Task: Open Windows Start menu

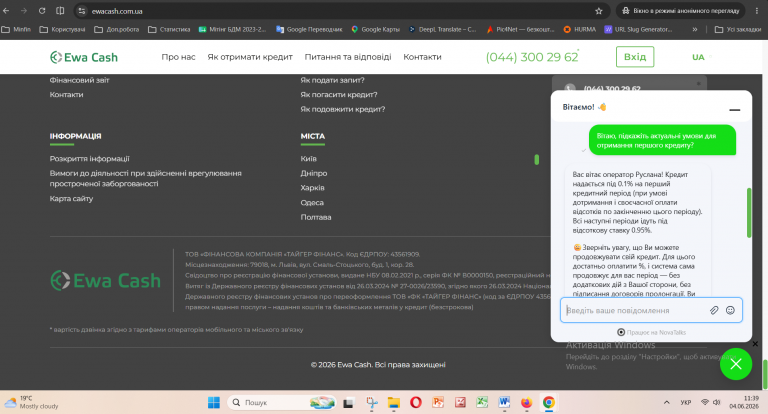Action: click(214, 402)
